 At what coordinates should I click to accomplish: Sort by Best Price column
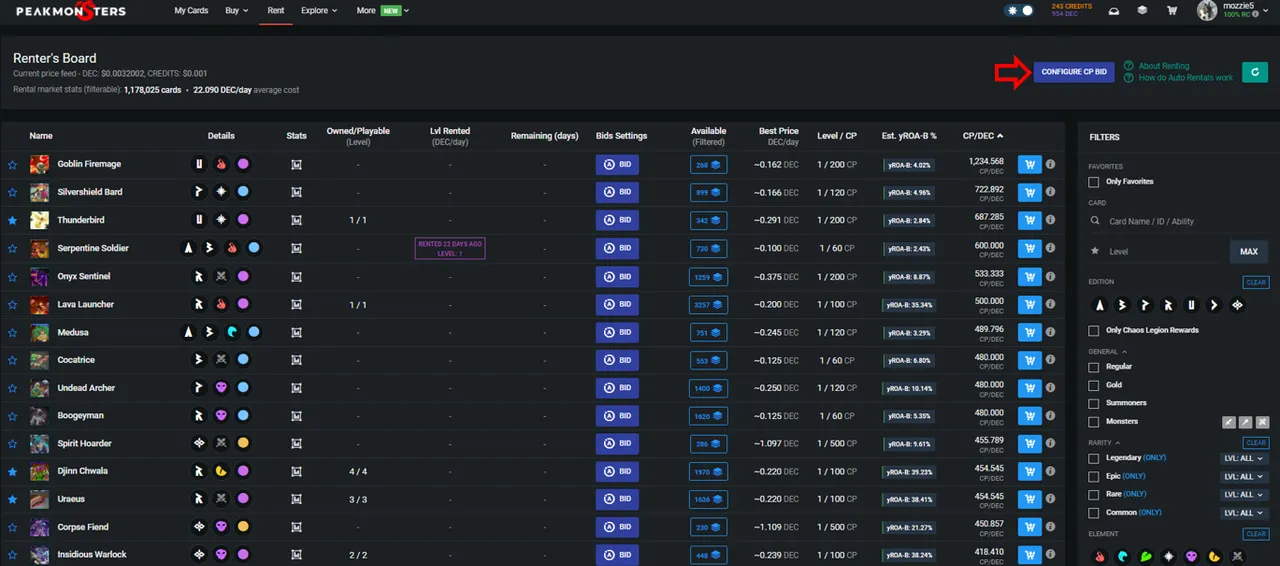779,131
